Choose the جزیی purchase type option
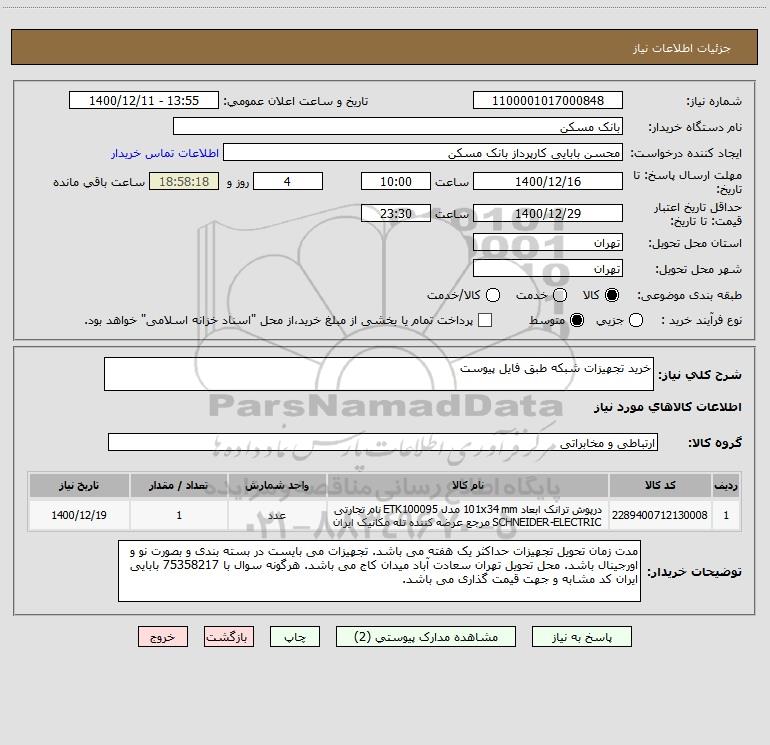 [x=635, y=320]
